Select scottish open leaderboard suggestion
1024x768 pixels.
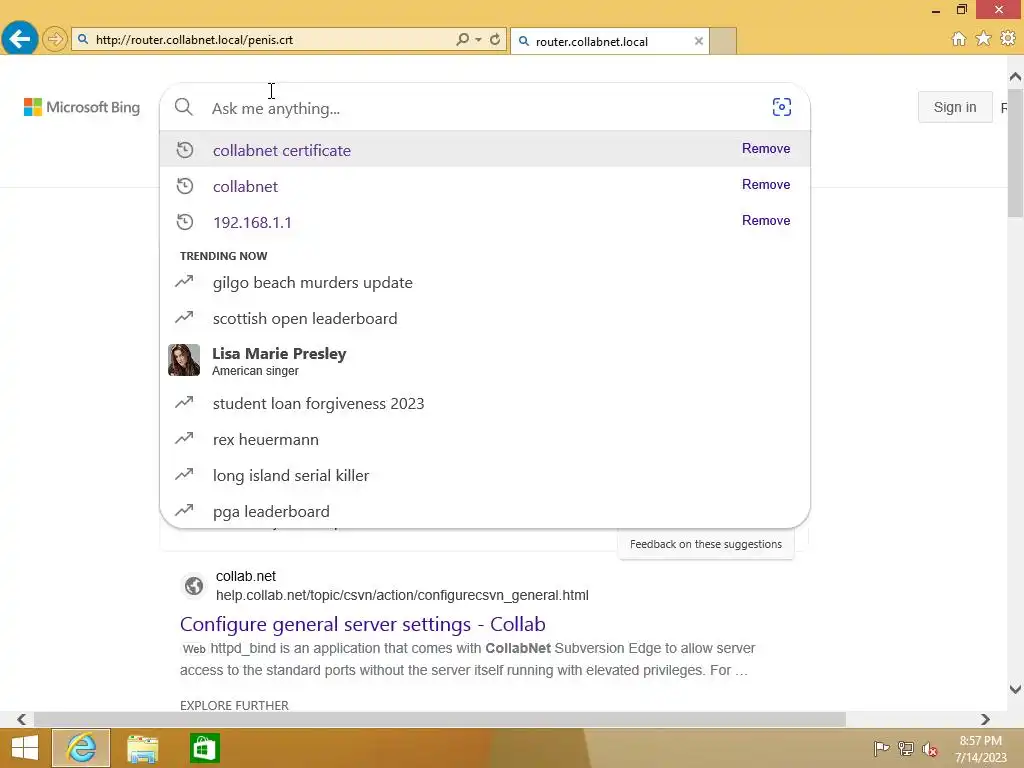[x=485, y=318]
